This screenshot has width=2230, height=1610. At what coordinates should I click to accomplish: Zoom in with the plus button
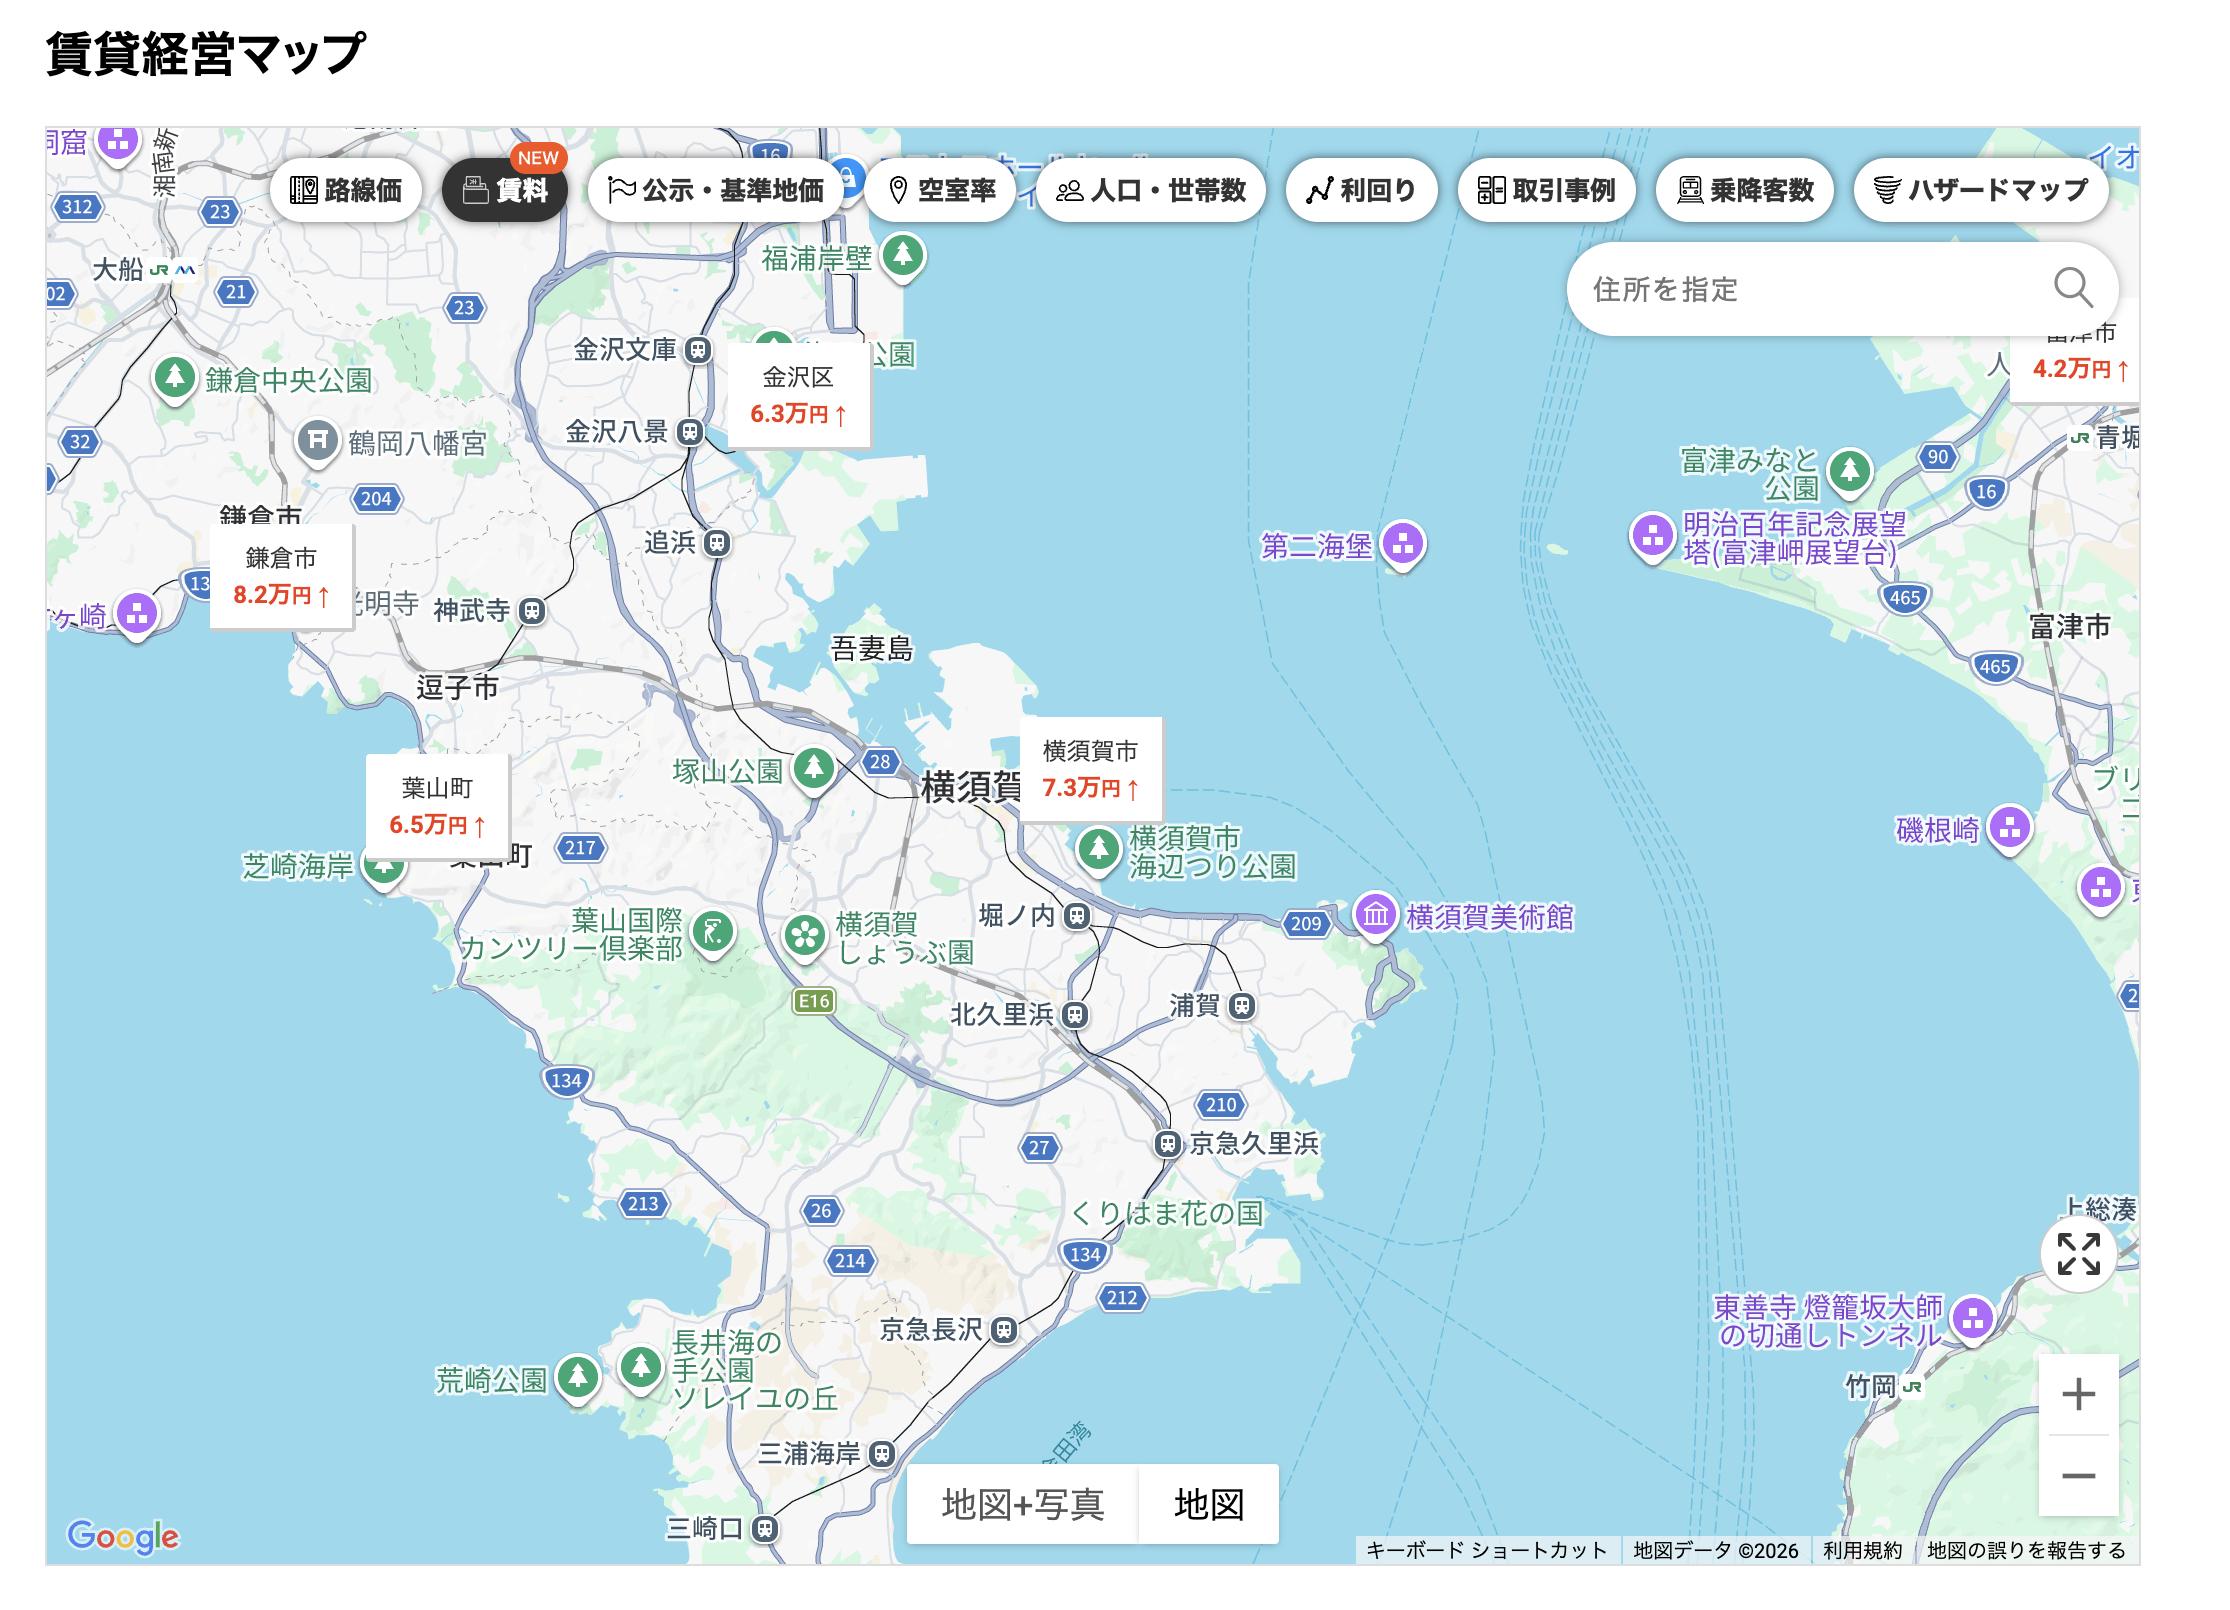pyautogui.click(x=2078, y=1394)
